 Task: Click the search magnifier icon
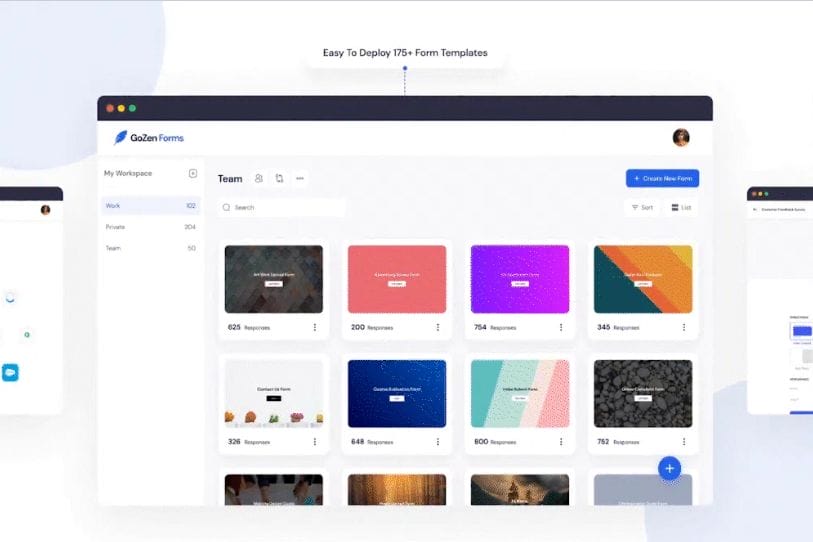tap(227, 207)
